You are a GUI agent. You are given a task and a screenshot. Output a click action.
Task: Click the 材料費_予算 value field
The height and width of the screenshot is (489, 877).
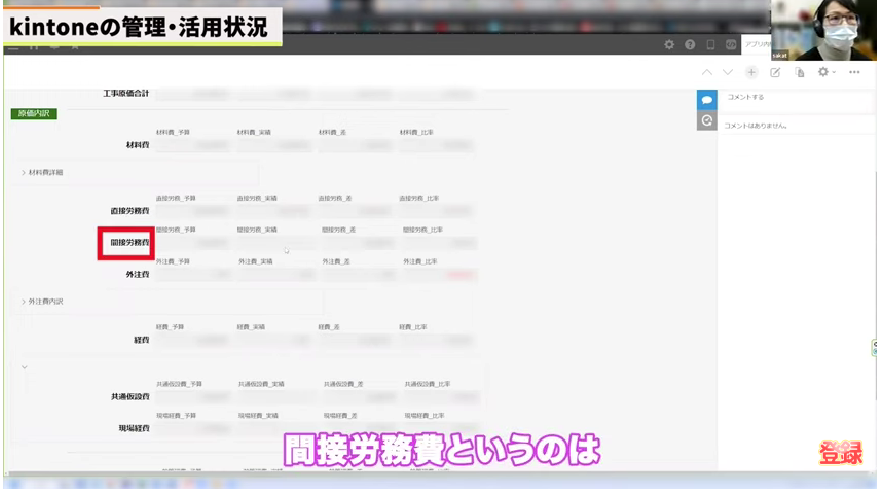click(x=192, y=145)
